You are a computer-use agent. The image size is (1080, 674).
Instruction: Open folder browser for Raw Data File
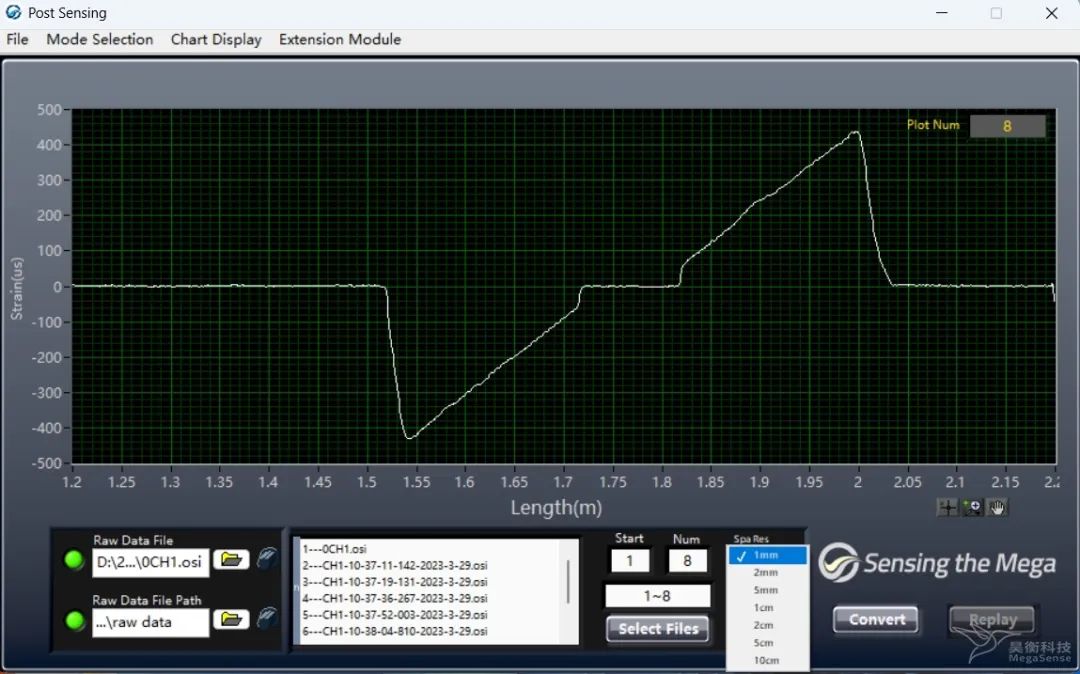coord(232,560)
